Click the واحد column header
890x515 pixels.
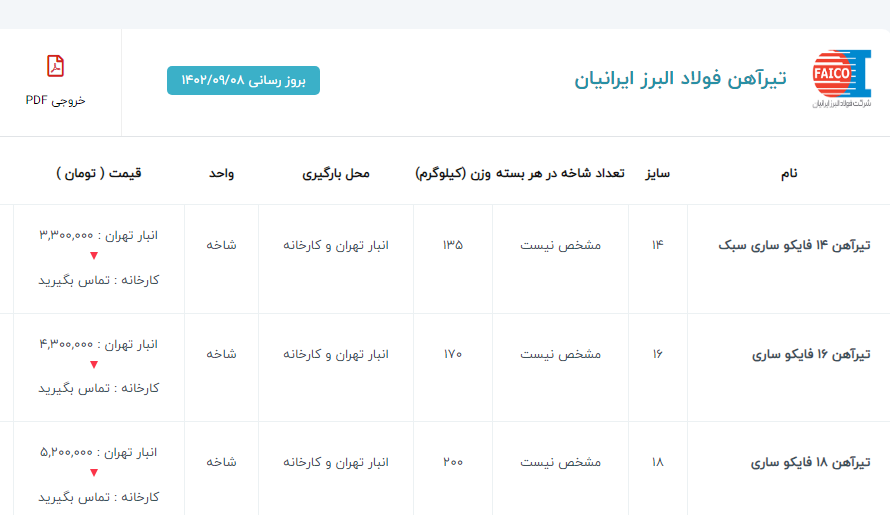(x=221, y=173)
